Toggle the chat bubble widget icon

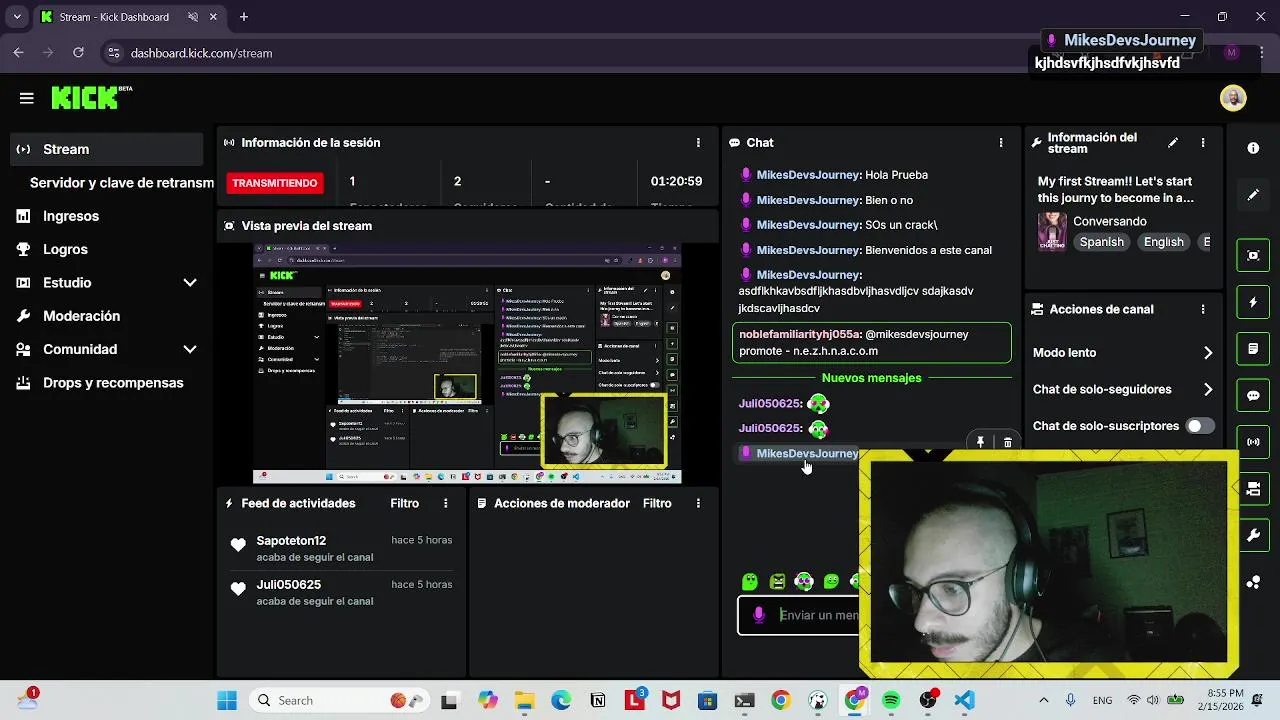tap(1253, 396)
